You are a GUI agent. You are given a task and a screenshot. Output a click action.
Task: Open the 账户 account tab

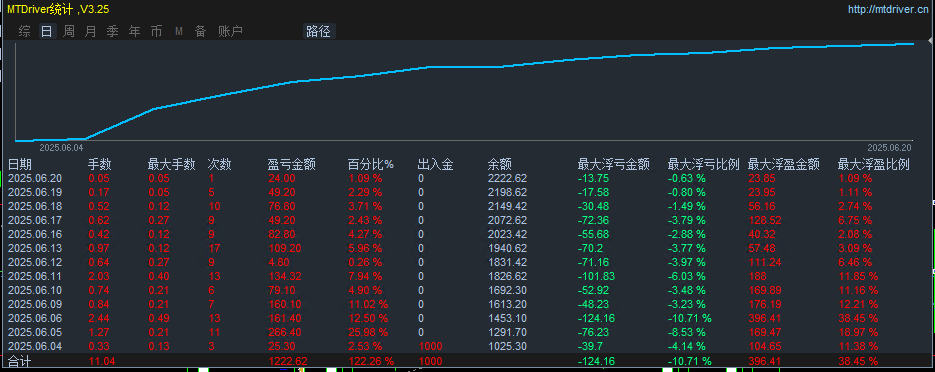230,32
